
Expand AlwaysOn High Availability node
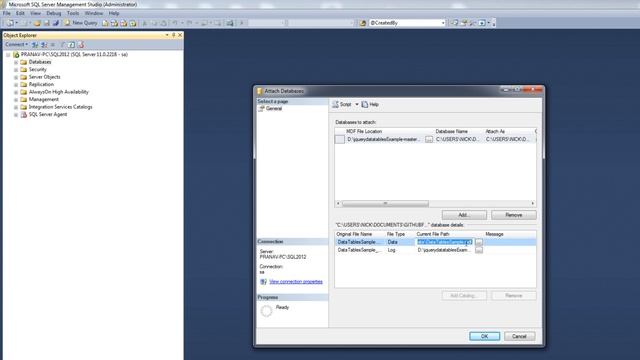tap(16, 92)
